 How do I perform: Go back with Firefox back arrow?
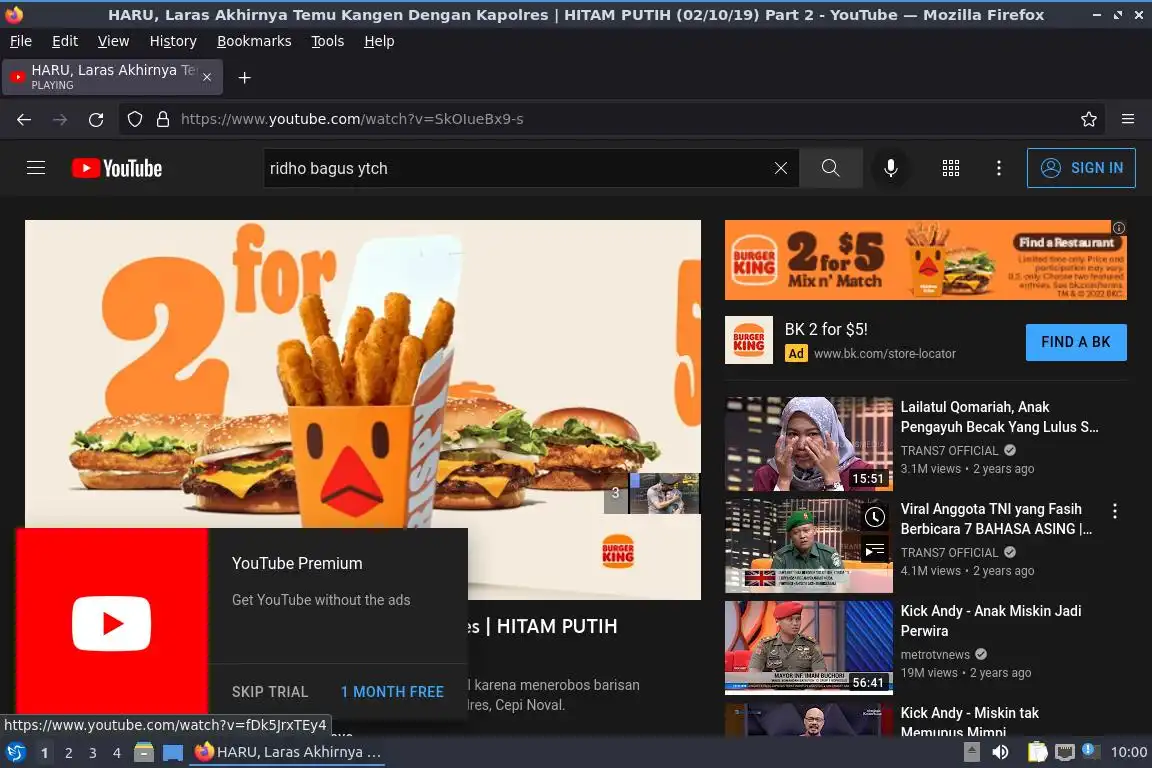[24, 119]
